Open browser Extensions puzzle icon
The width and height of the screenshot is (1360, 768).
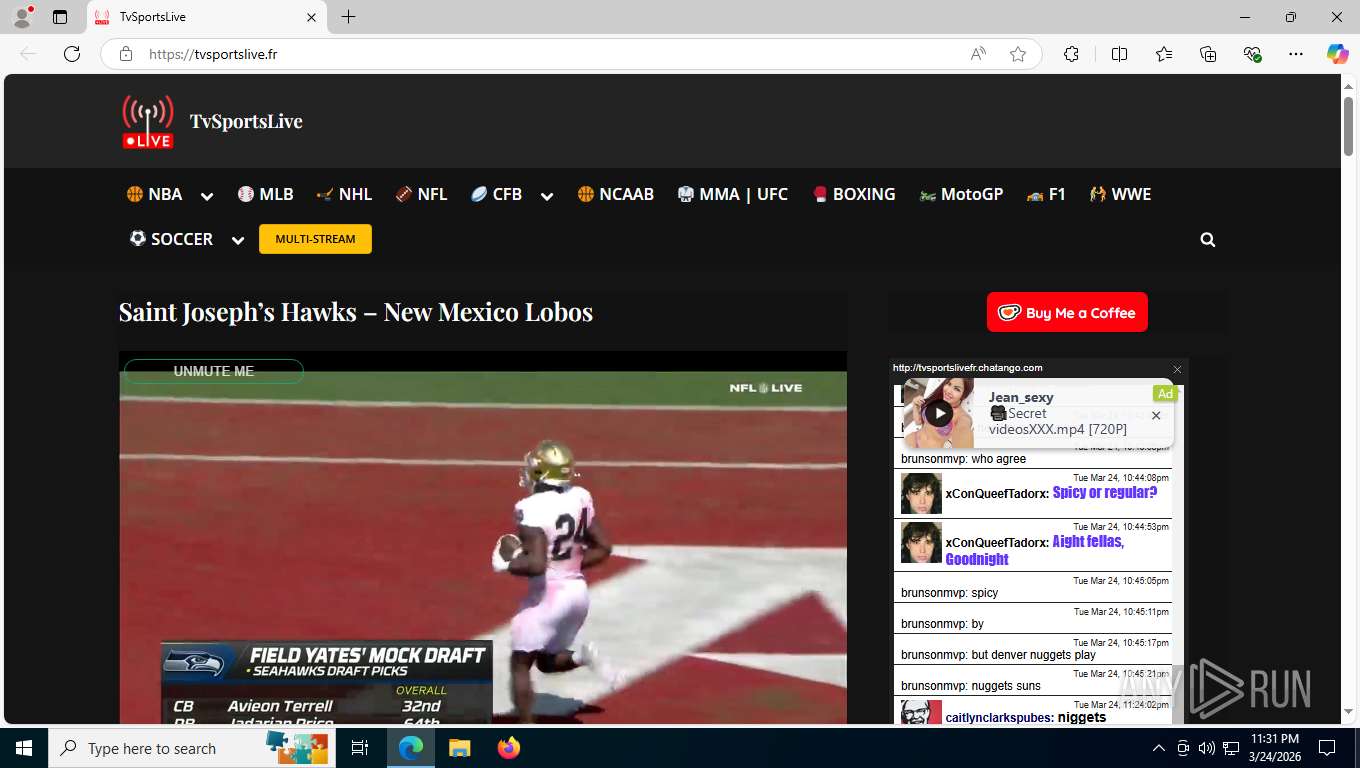pyautogui.click(x=1071, y=54)
